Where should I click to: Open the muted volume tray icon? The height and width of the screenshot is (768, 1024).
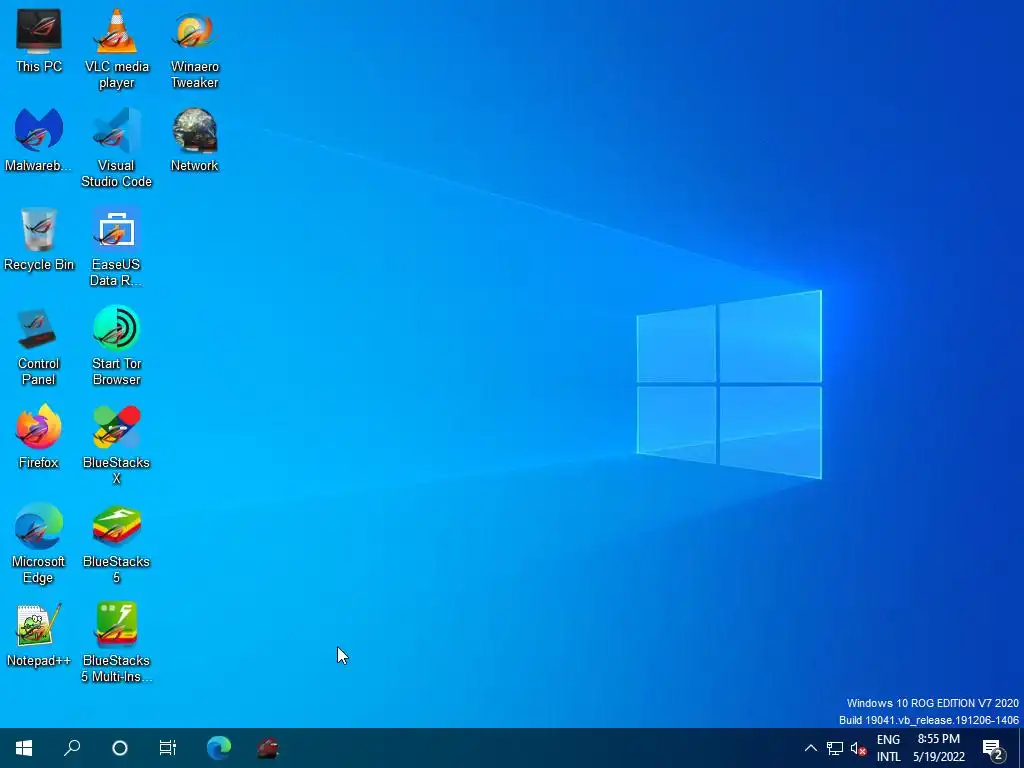(858, 748)
